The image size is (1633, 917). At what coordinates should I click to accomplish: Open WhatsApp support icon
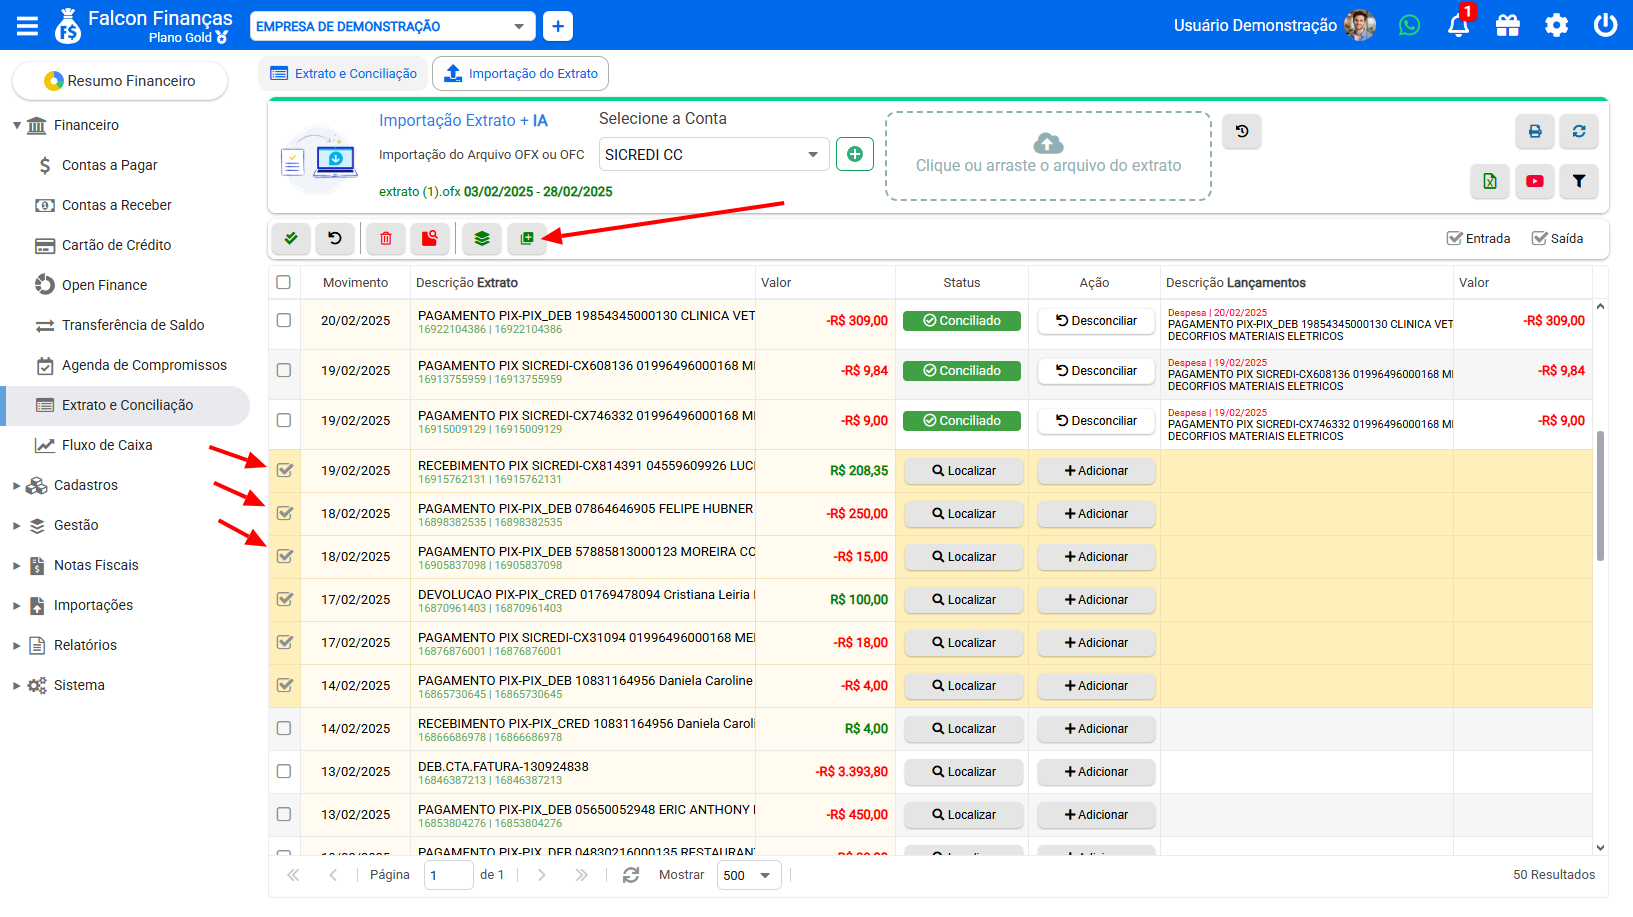pos(1409,25)
